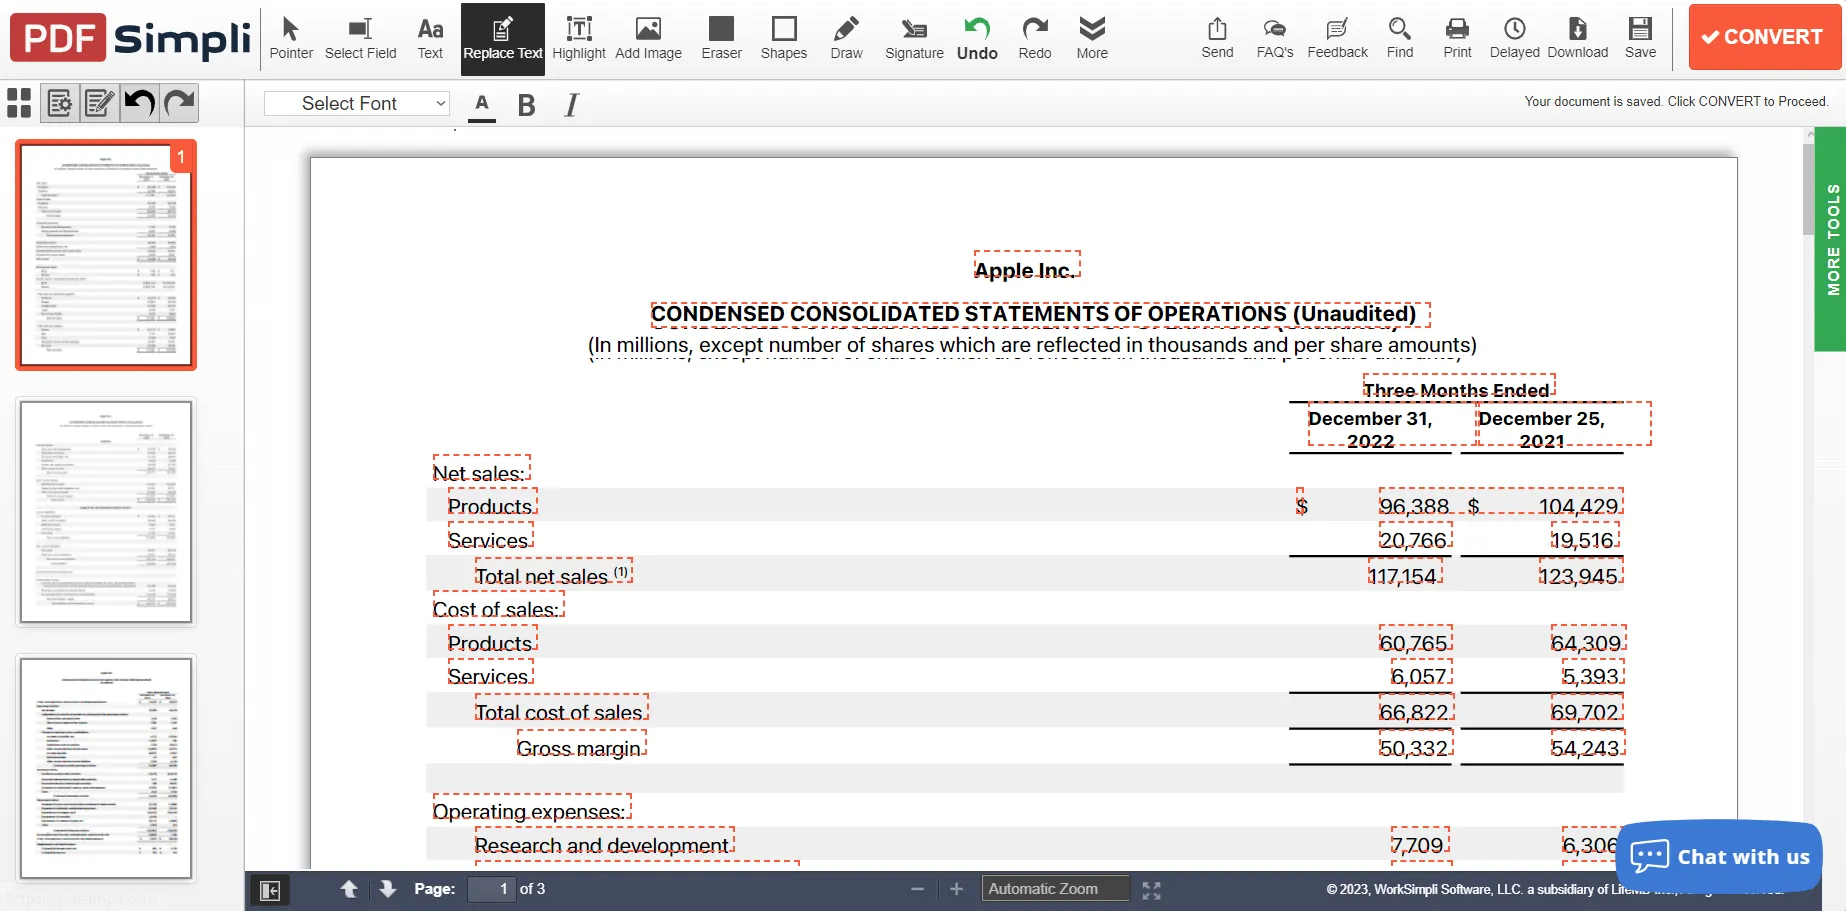Open the Add Image tool
The image size is (1846, 911).
[x=648, y=38]
